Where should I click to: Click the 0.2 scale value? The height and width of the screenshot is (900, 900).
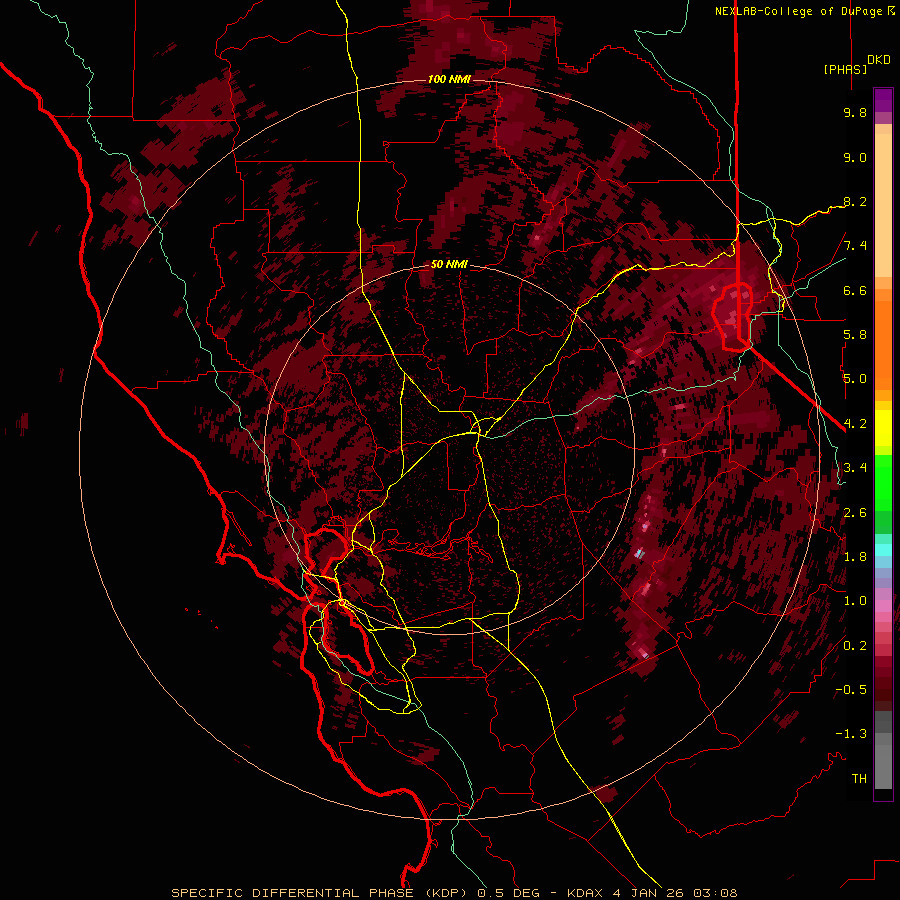tap(855, 645)
